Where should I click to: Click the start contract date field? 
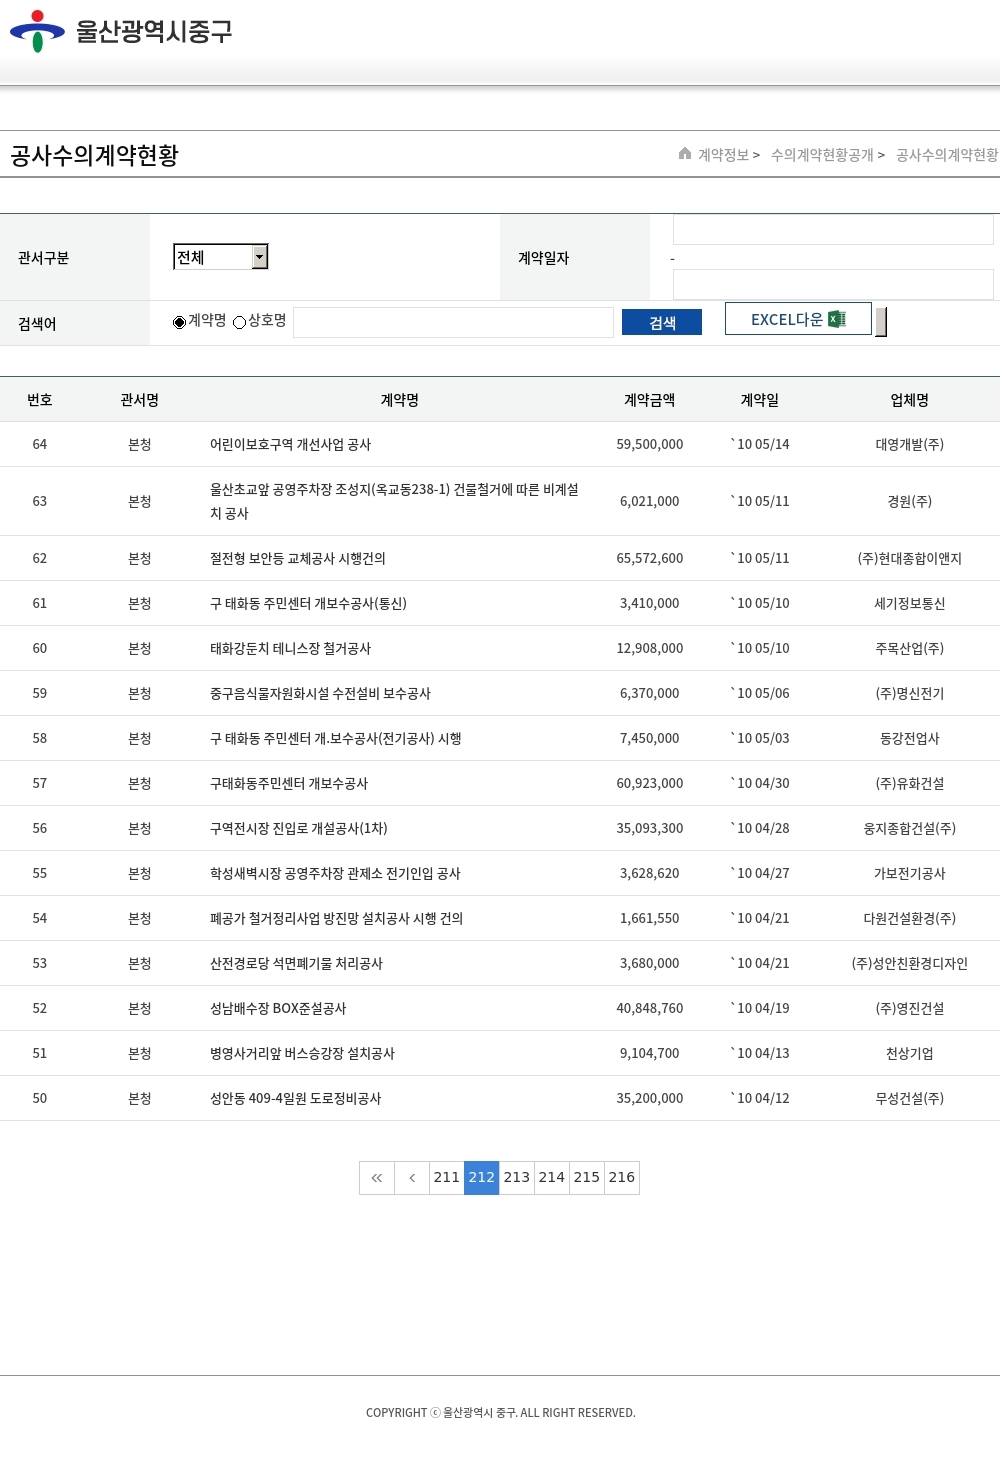click(x=833, y=230)
